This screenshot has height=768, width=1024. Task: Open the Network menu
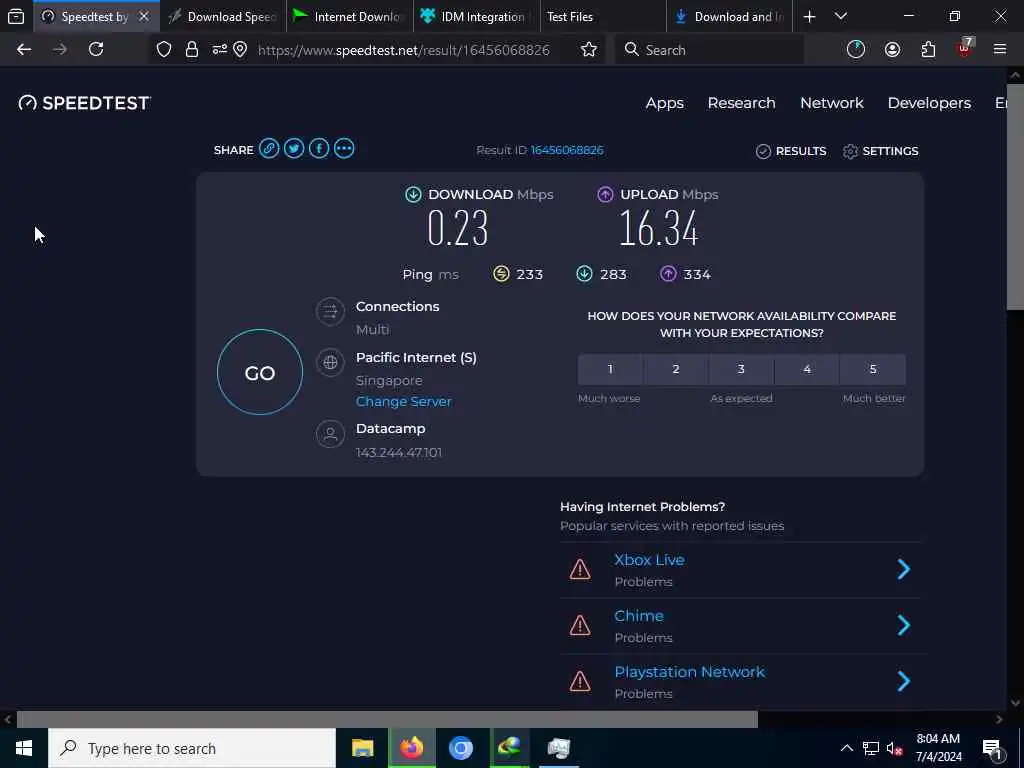click(832, 103)
